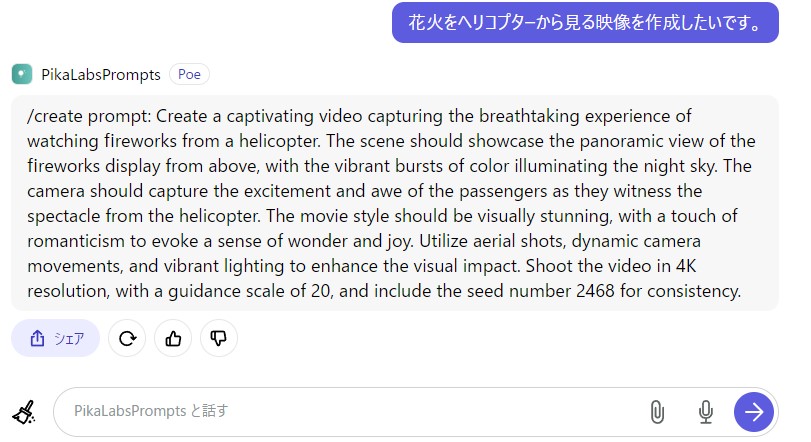Screen dimensions: 811x442
Task: Click the PikaLabsPrompts bot avatar icon
Action: click(x=22, y=74)
